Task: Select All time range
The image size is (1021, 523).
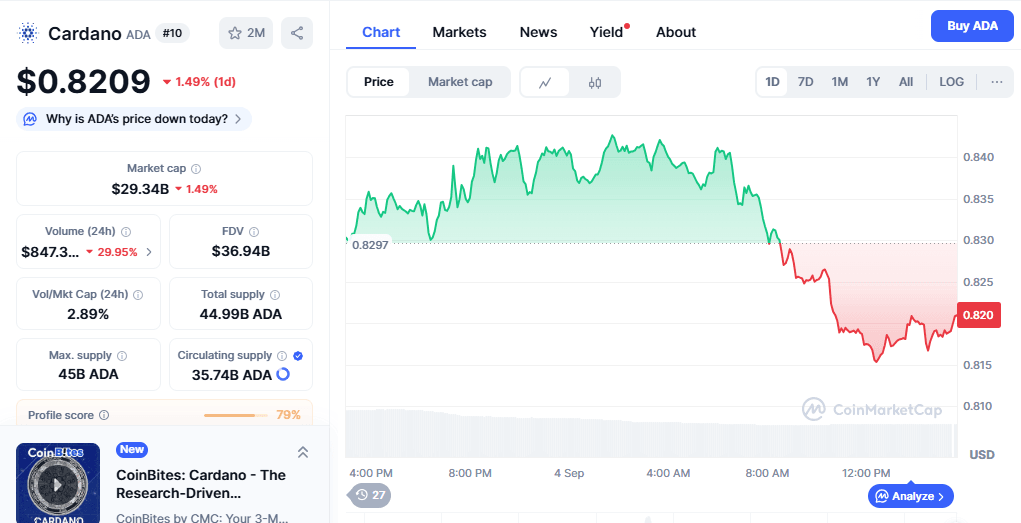Action: pos(906,82)
